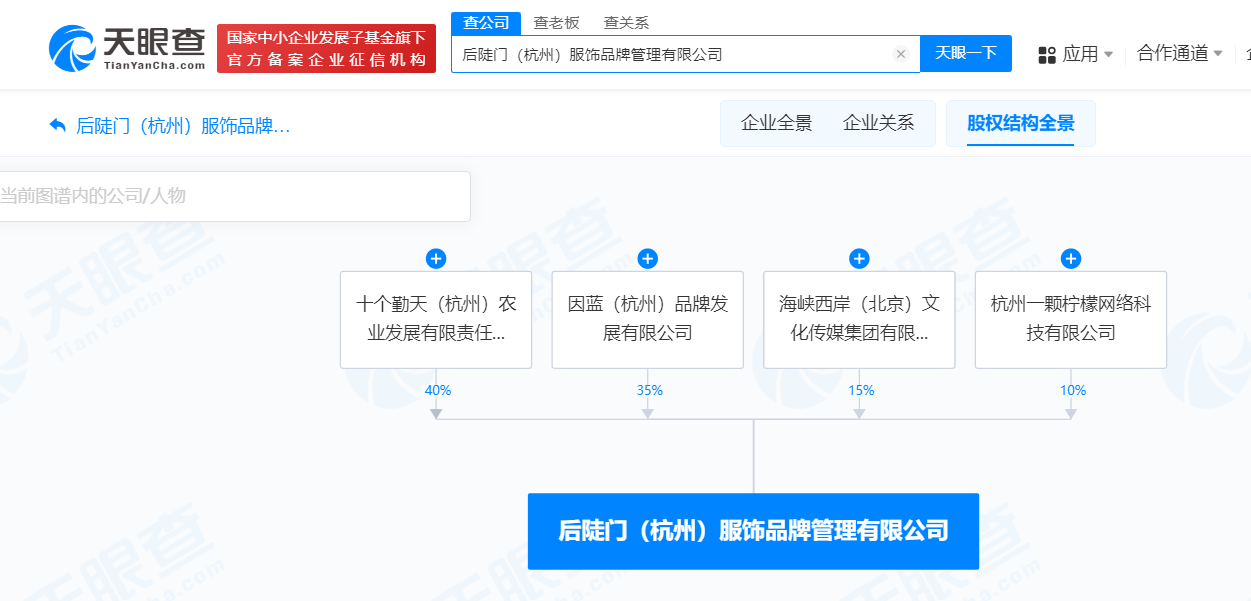1251x601 pixels.
Task: Click the 应用 grid icon
Action: 1047,55
